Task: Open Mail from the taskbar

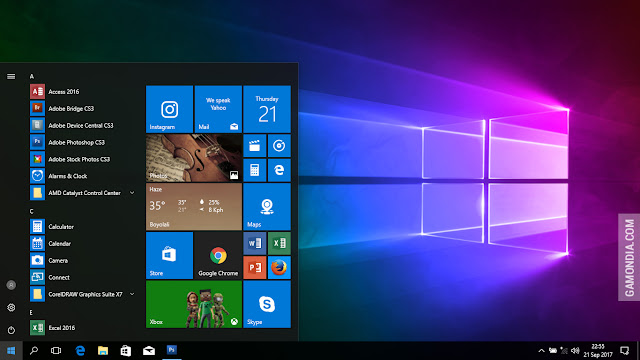Action: [149, 351]
